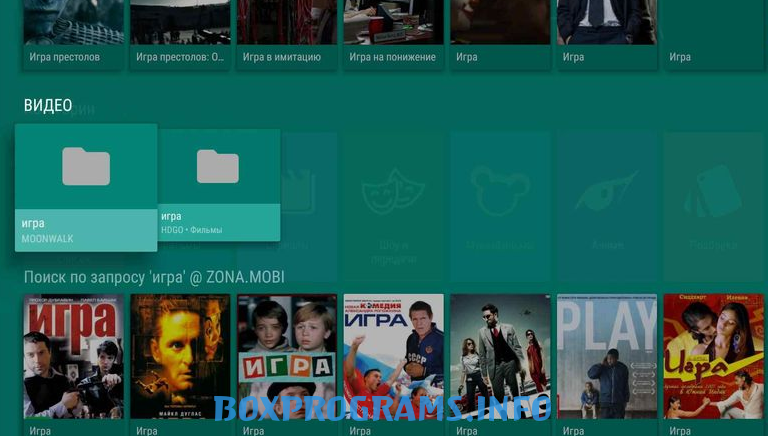Click the ВИДЕО section heading
This screenshot has width=768, height=436.
point(48,106)
